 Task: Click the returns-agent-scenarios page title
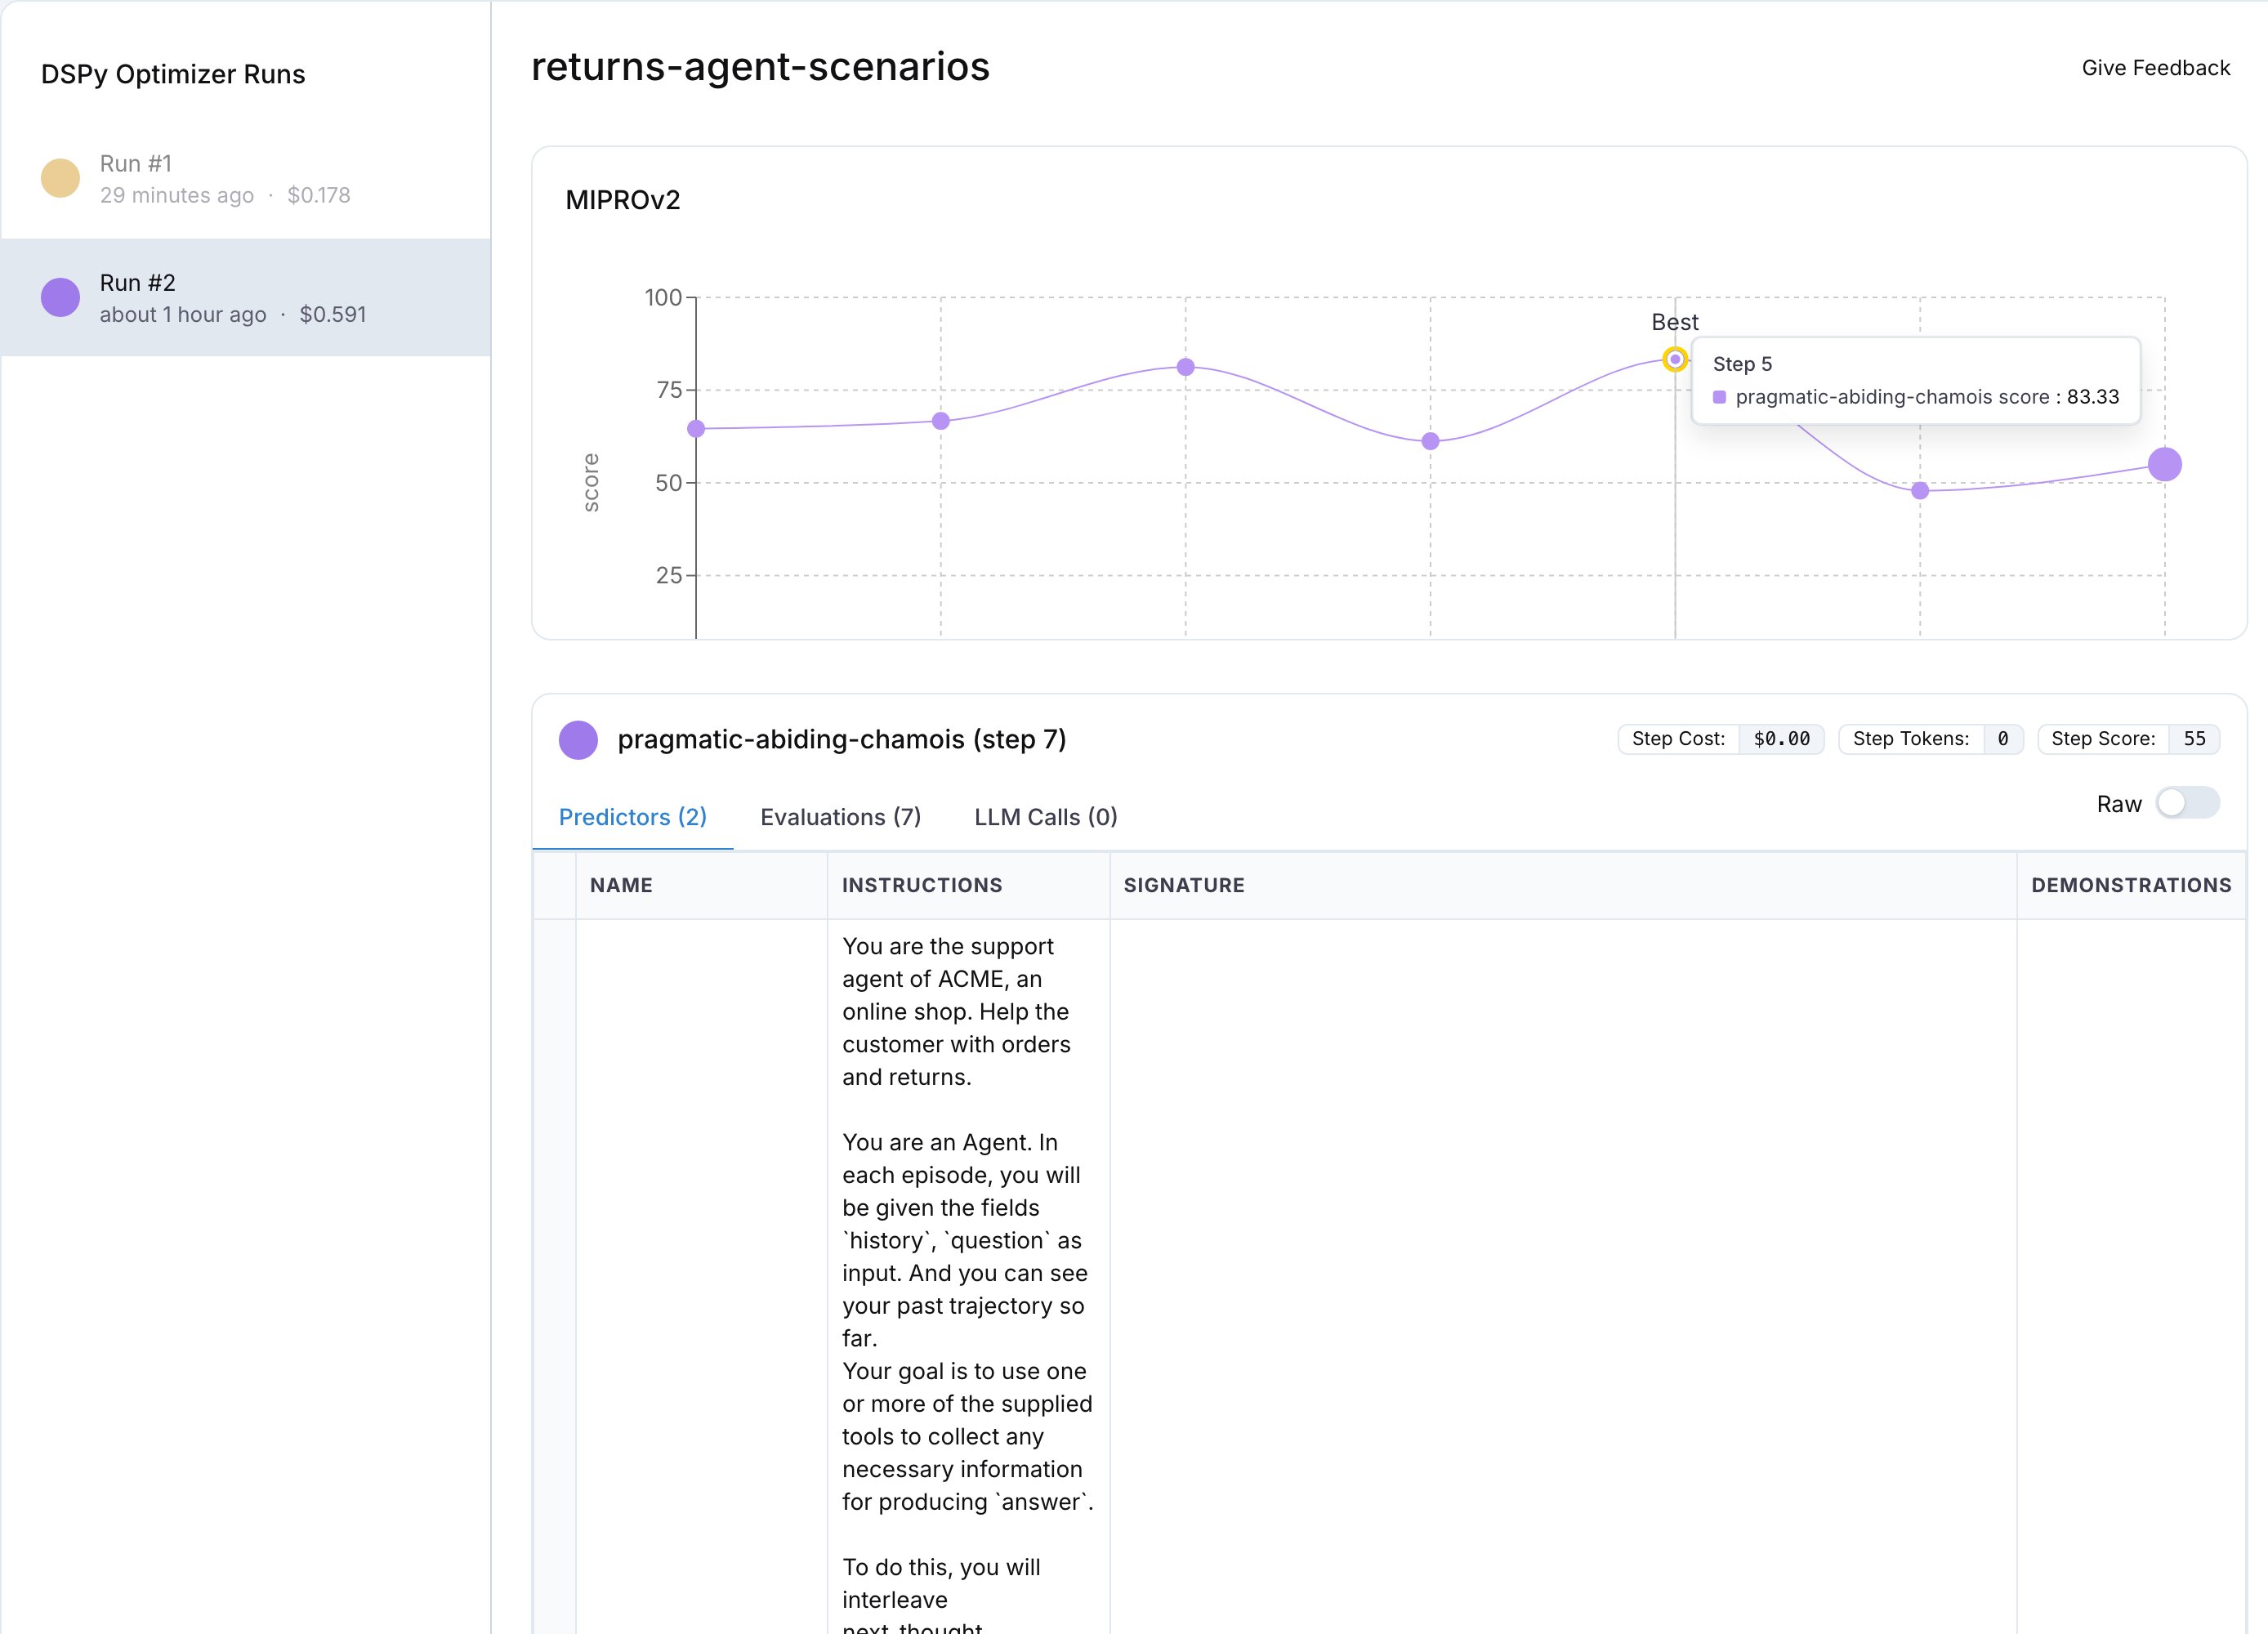coord(760,67)
